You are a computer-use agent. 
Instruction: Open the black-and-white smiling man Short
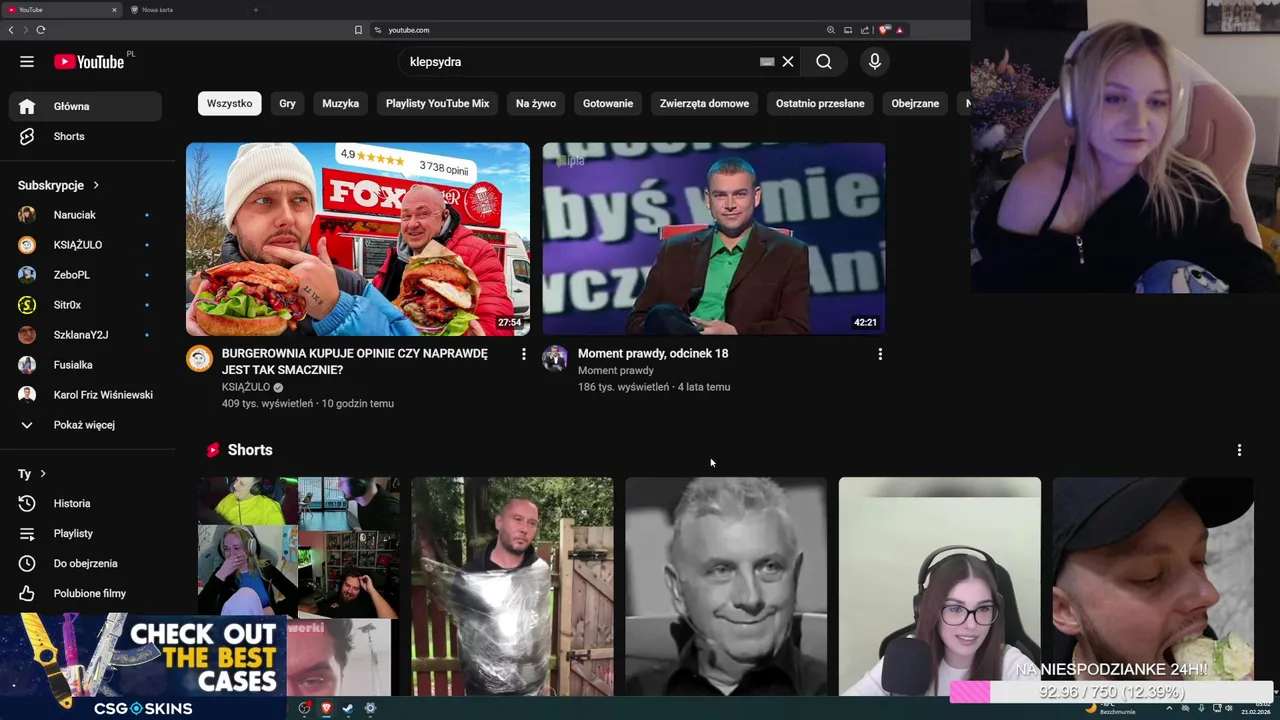(x=726, y=586)
